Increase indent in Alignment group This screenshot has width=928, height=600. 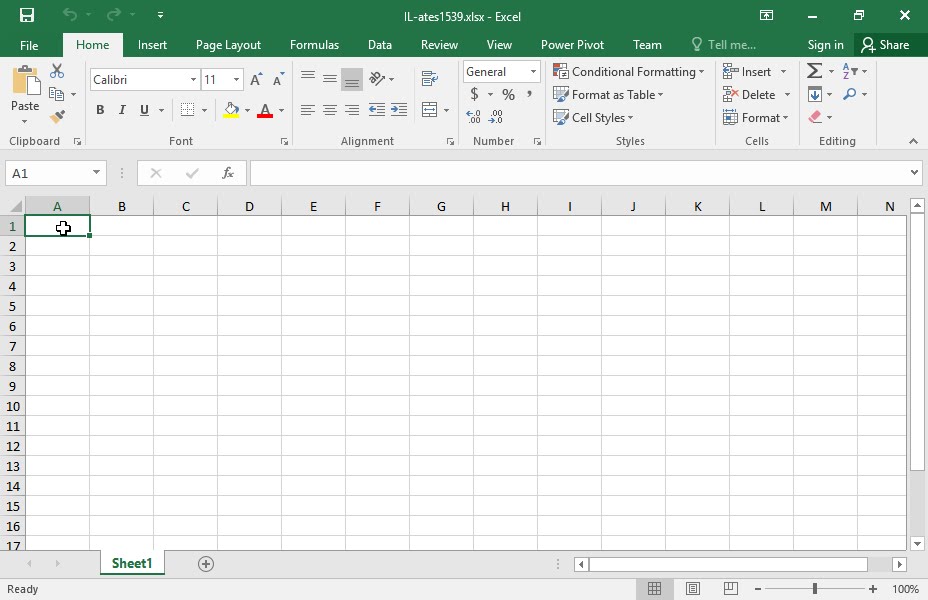399,109
